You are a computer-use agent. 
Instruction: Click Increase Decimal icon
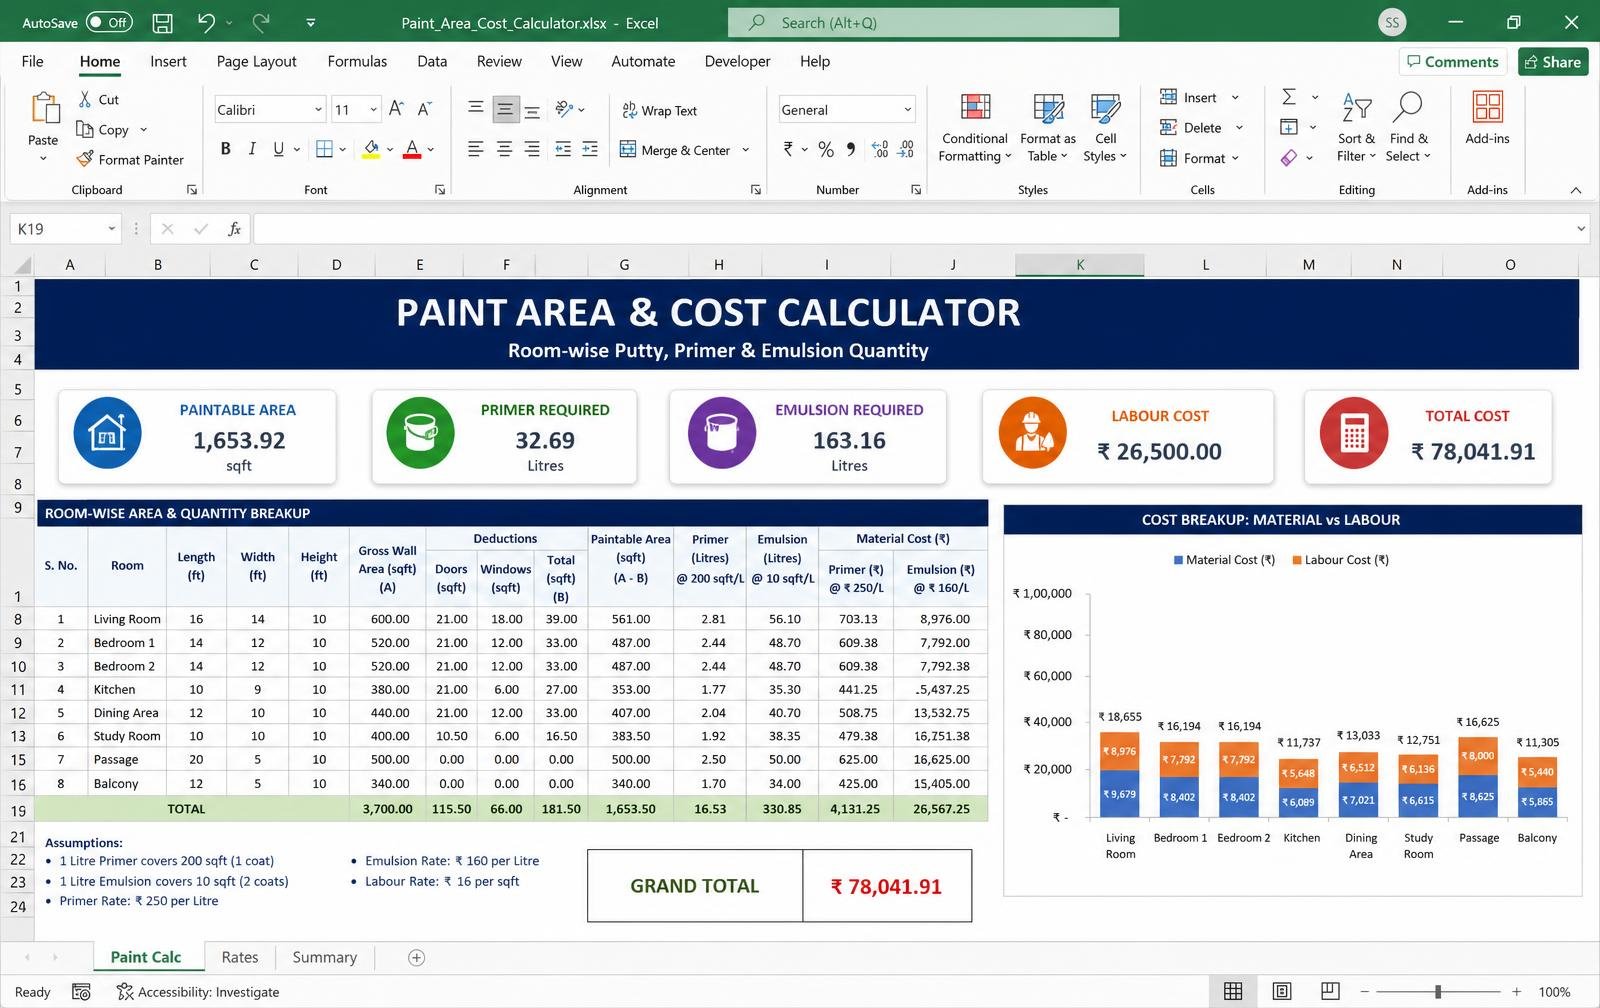(880, 149)
